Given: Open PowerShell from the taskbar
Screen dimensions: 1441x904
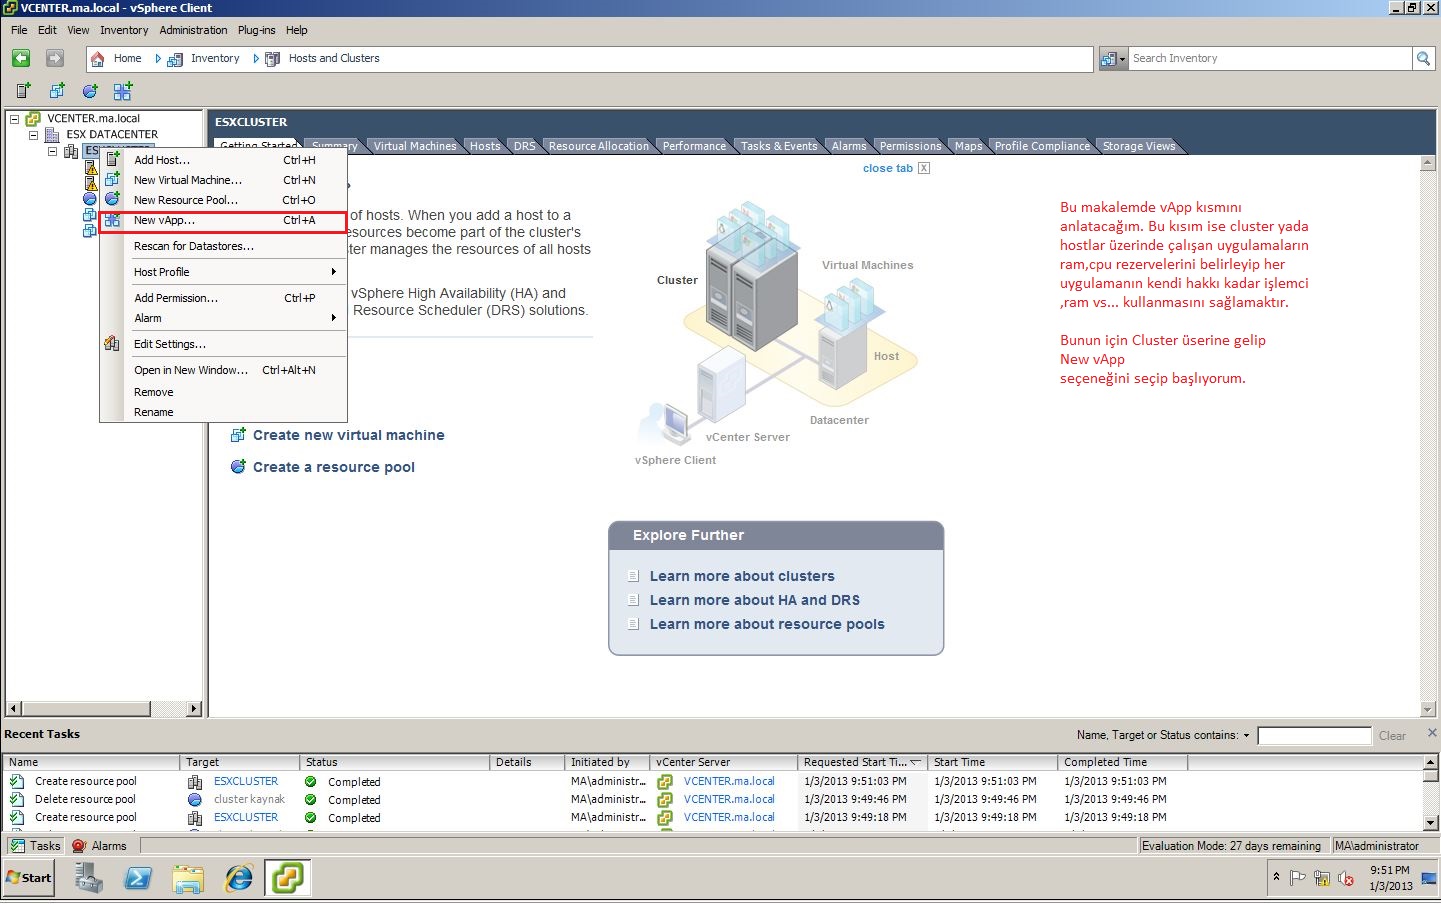Looking at the screenshot, I should pos(138,878).
